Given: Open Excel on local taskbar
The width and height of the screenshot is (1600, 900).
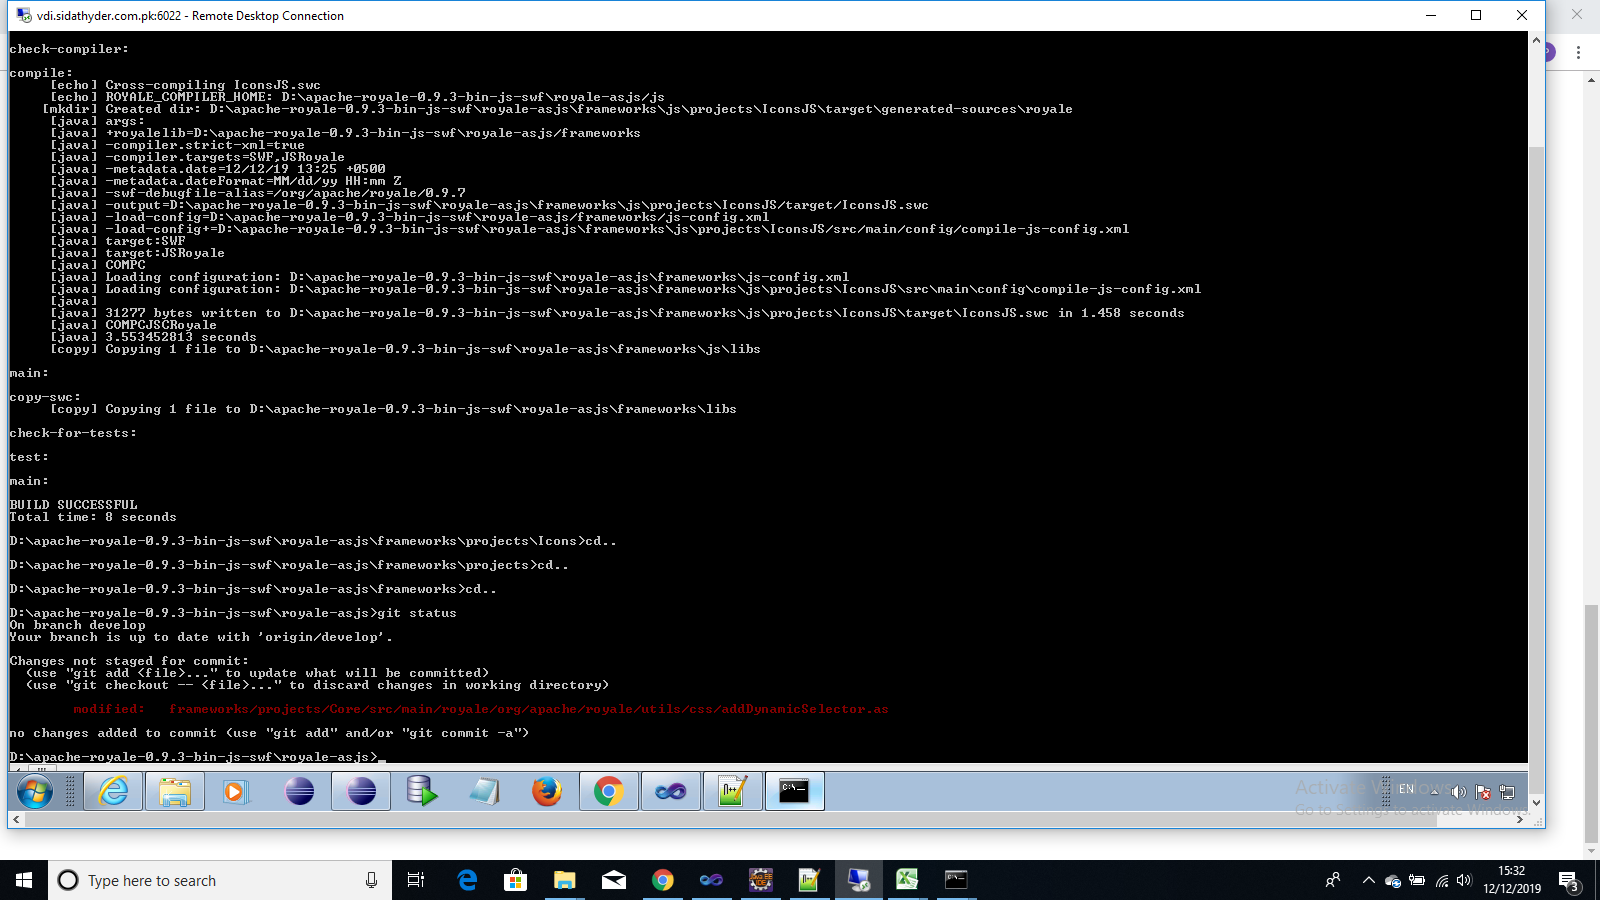Looking at the screenshot, I should 907,880.
